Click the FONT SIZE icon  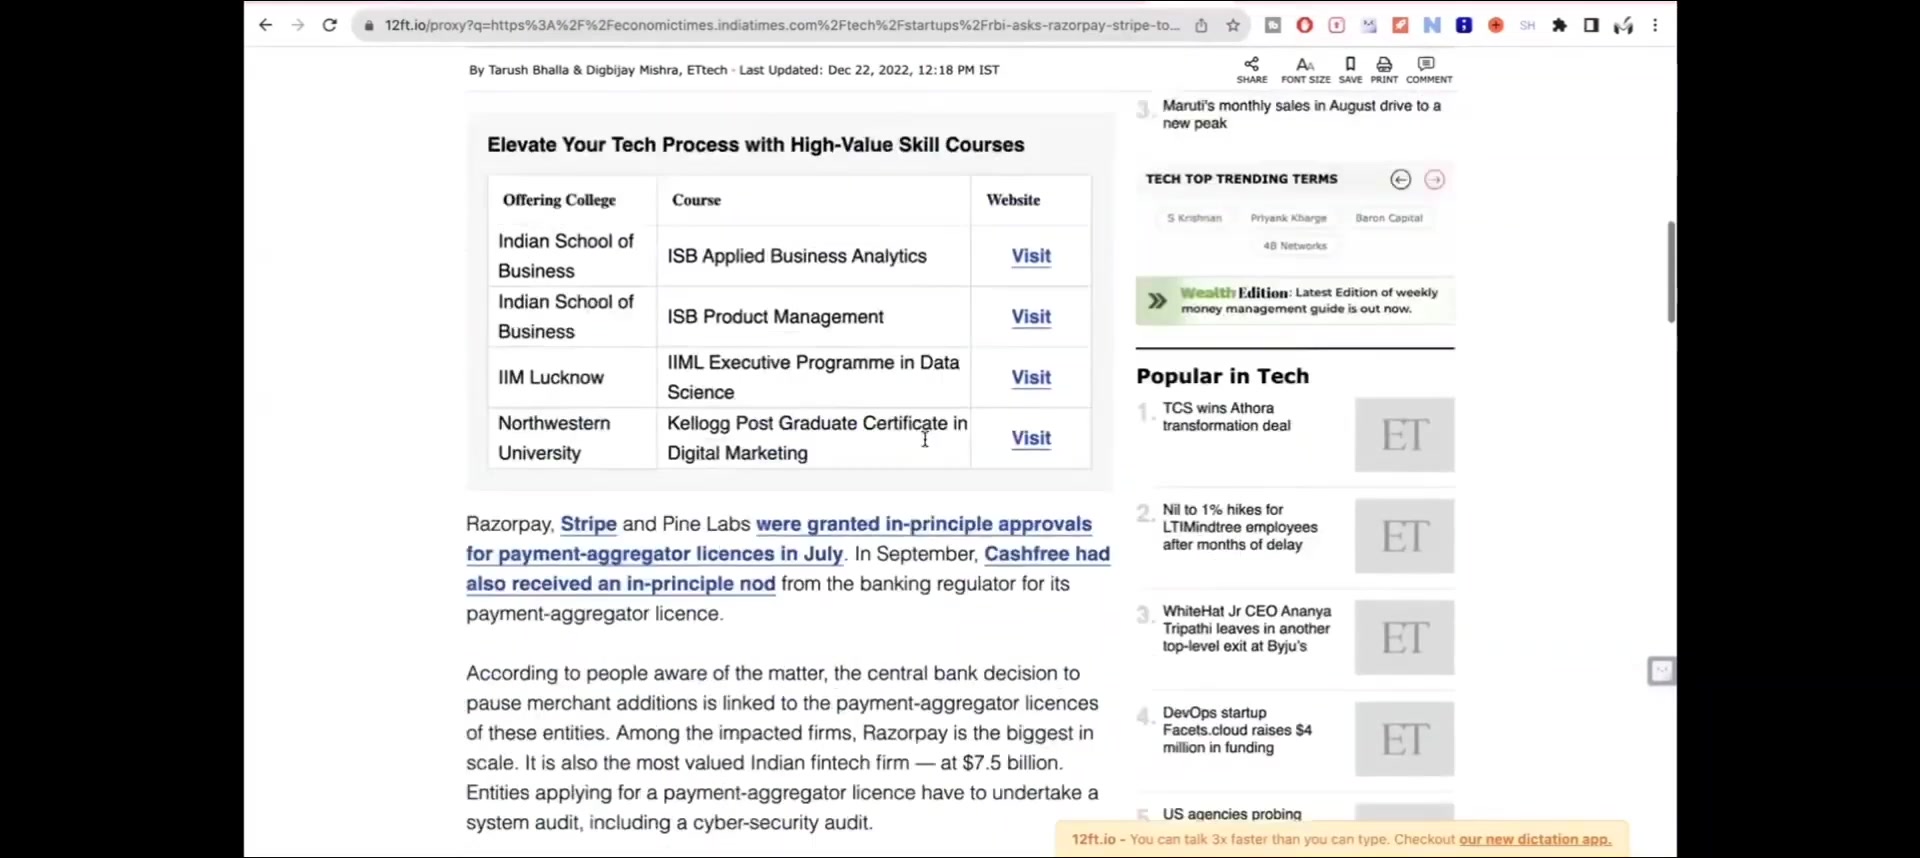tap(1305, 69)
